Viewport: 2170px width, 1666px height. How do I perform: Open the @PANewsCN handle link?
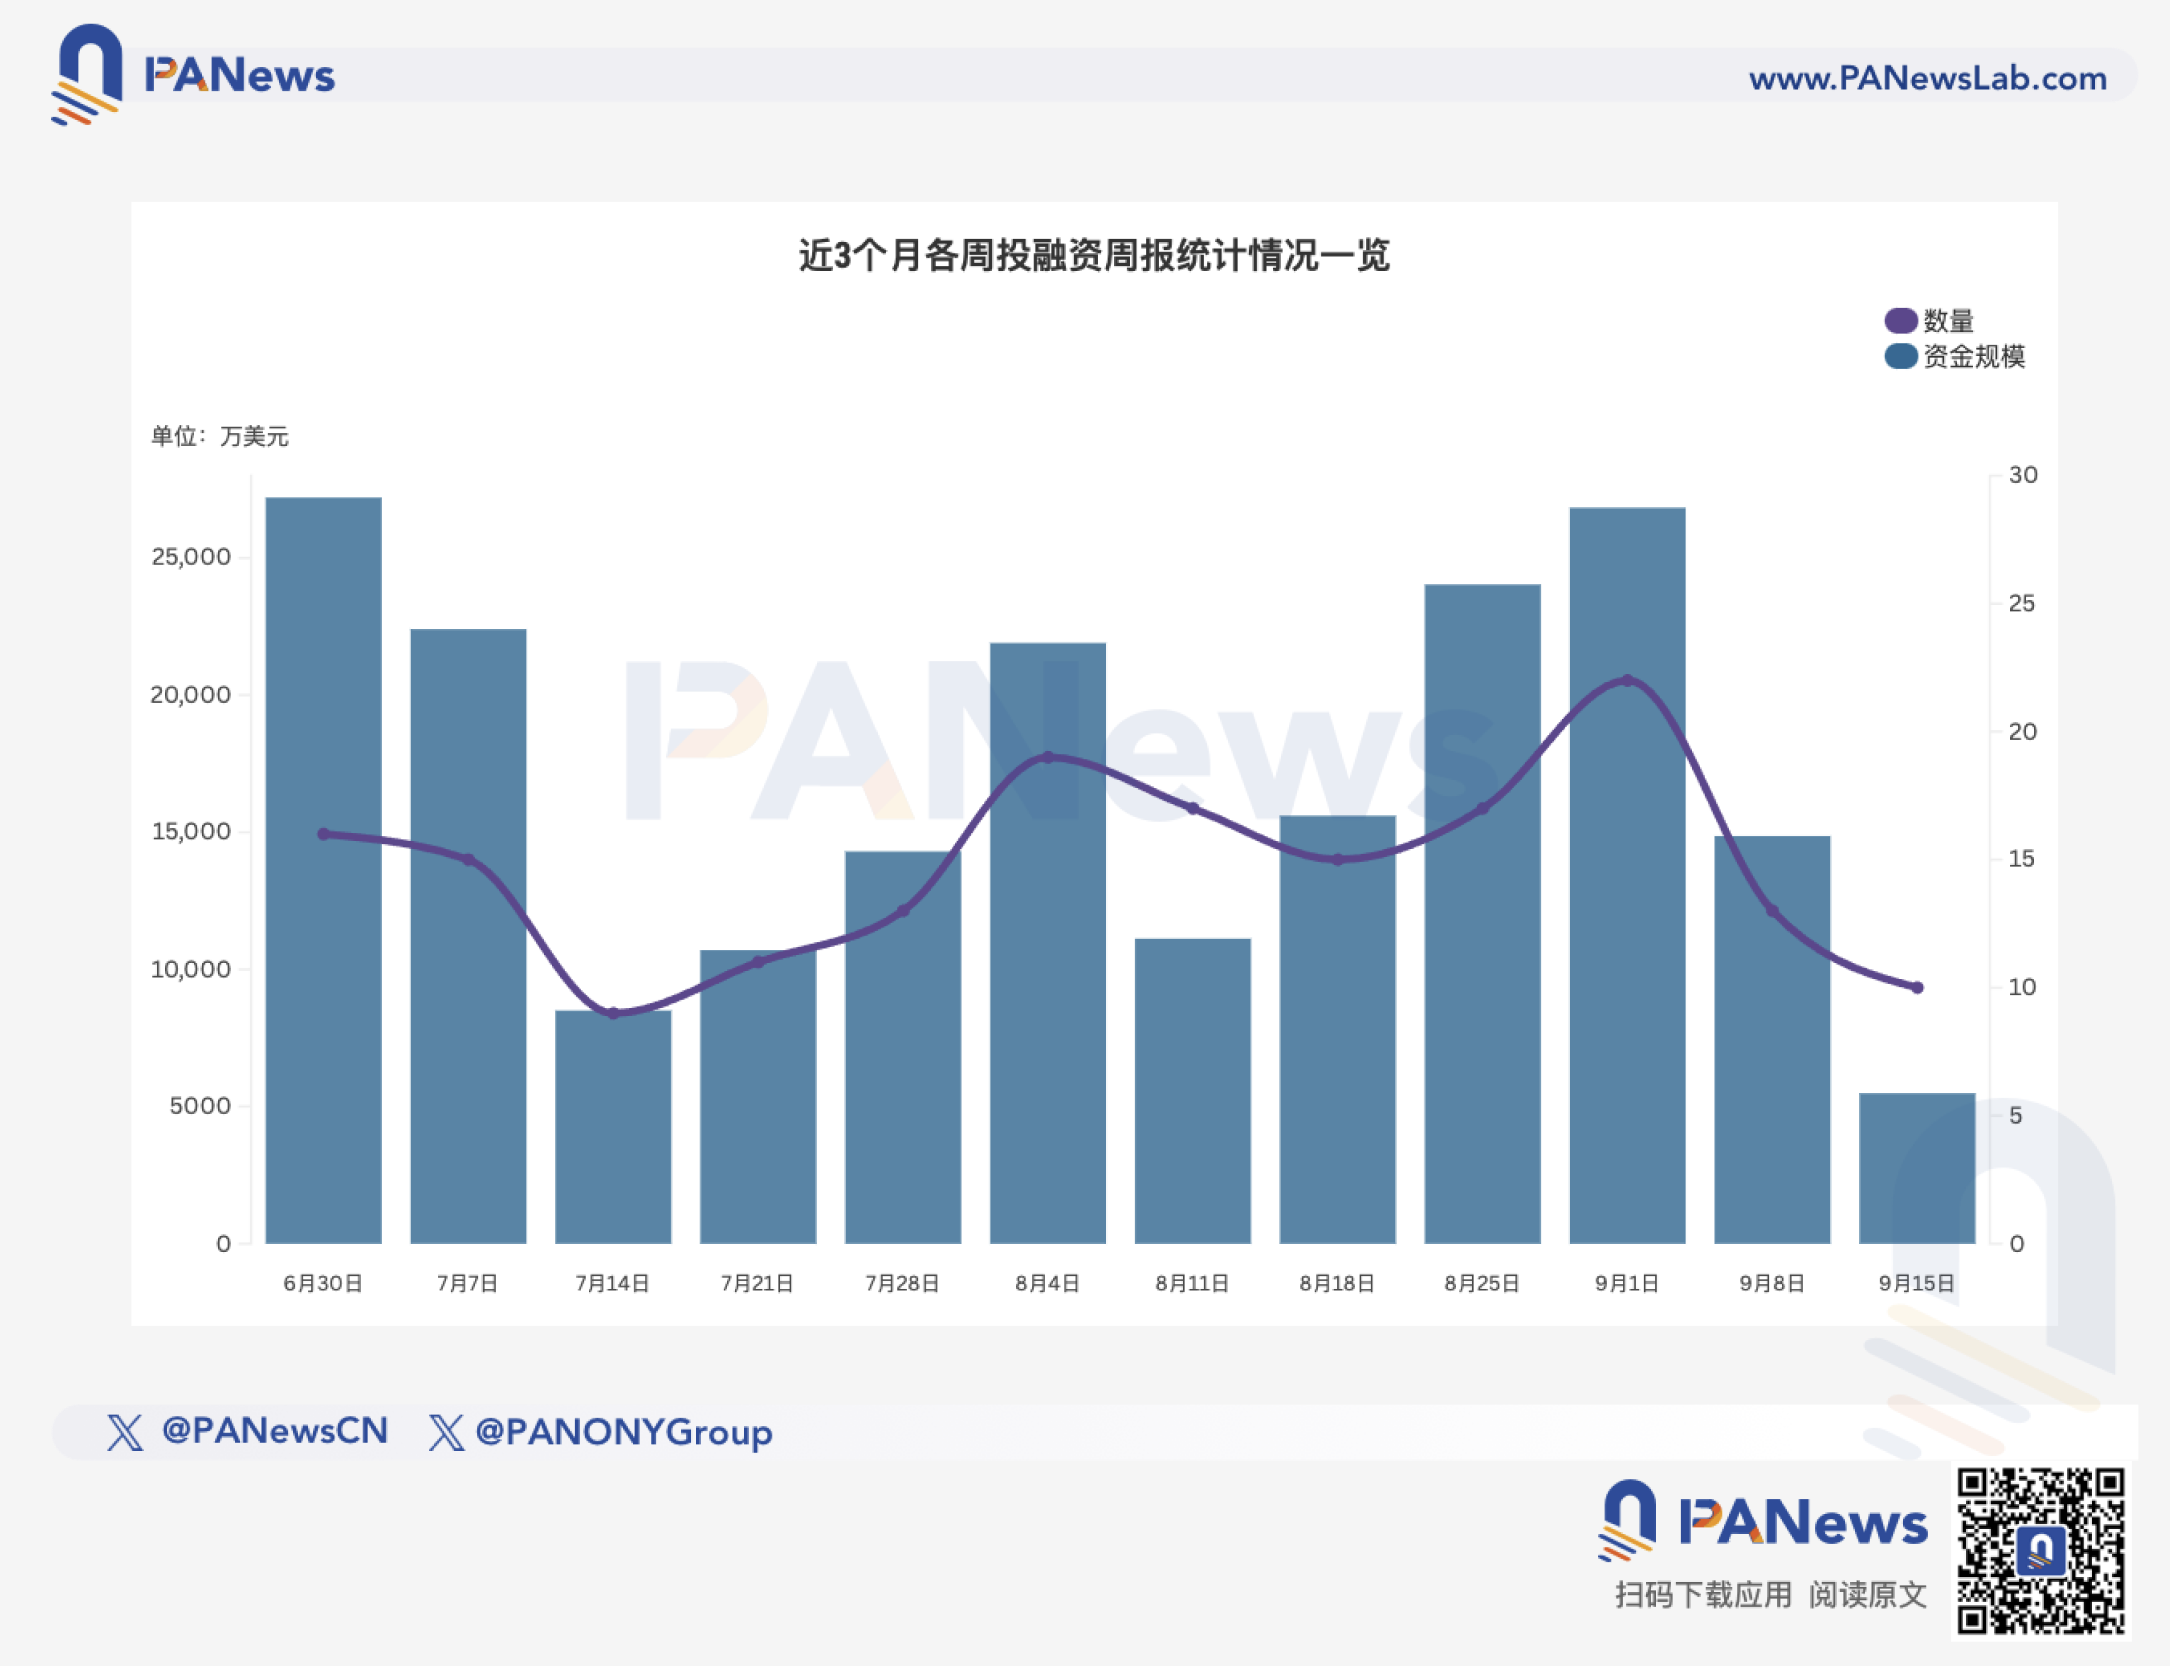(x=275, y=1431)
